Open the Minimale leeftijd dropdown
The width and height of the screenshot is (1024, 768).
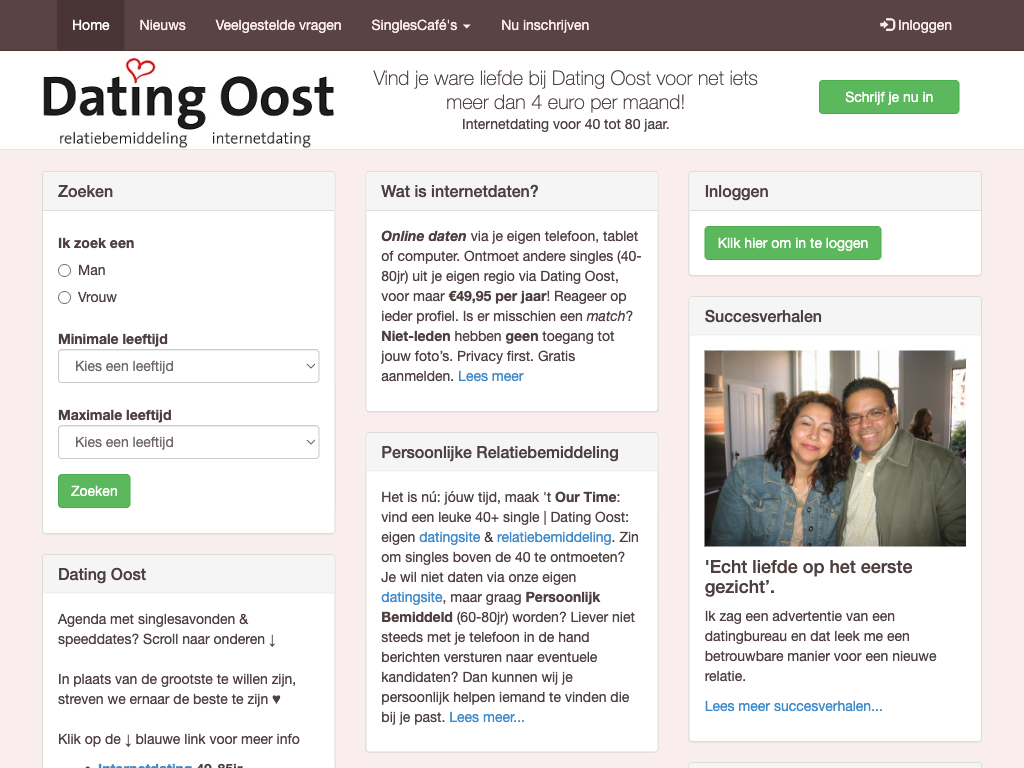[189, 366]
